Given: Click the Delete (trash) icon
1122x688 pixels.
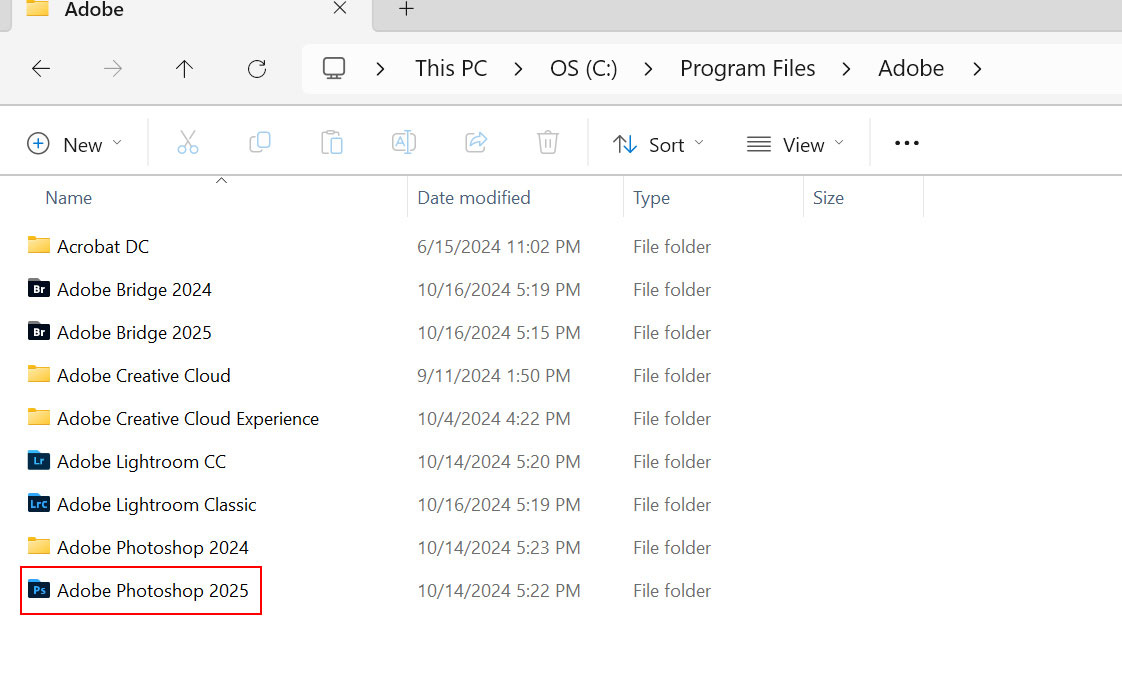Looking at the screenshot, I should (x=547, y=142).
